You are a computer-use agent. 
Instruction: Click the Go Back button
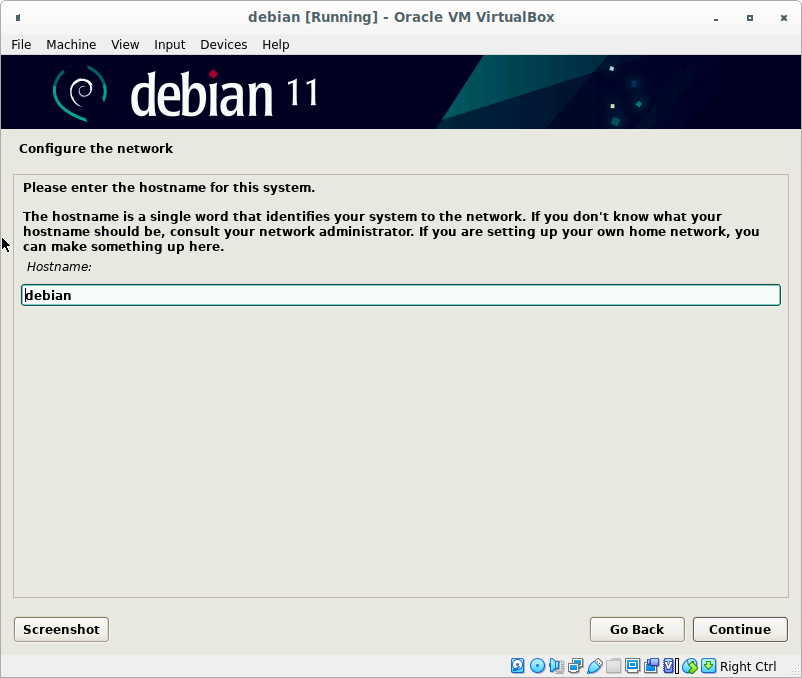click(x=637, y=629)
